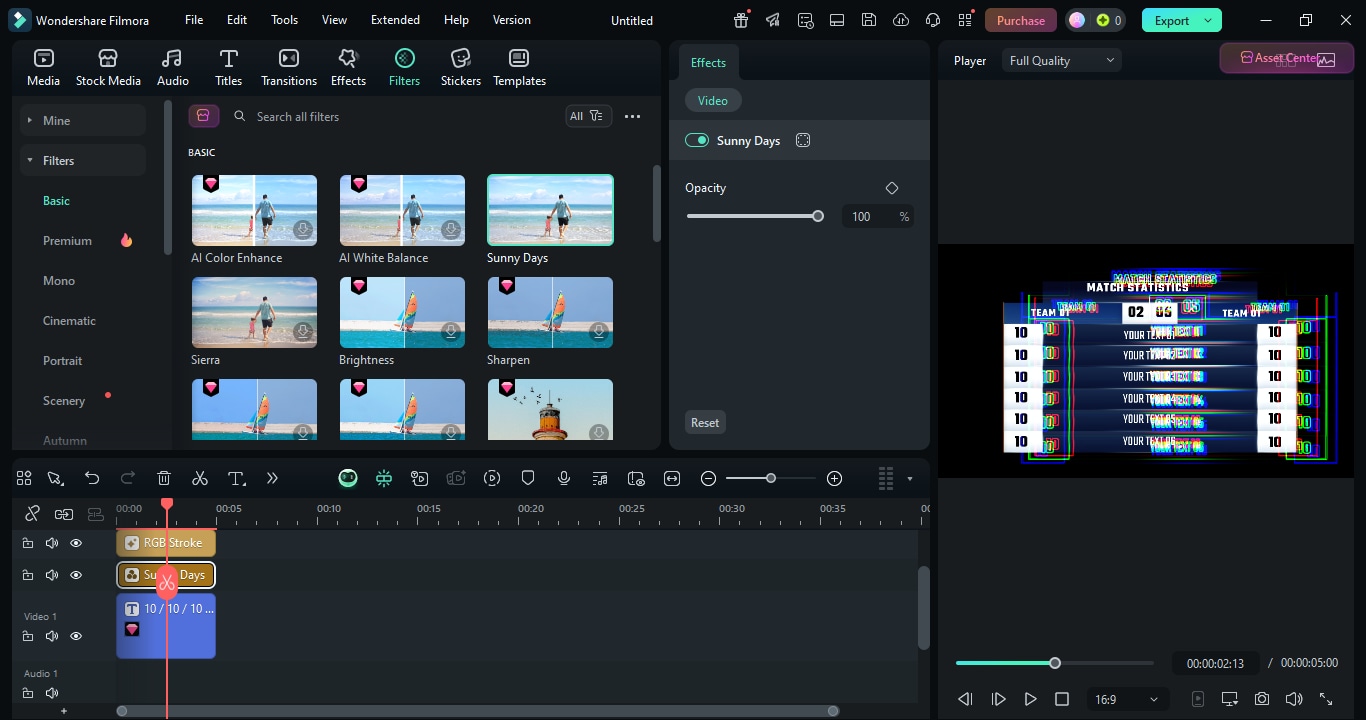Select the AI Color Enhance filter thumbnail
The image size is (1366, 720).
(254, 210)
